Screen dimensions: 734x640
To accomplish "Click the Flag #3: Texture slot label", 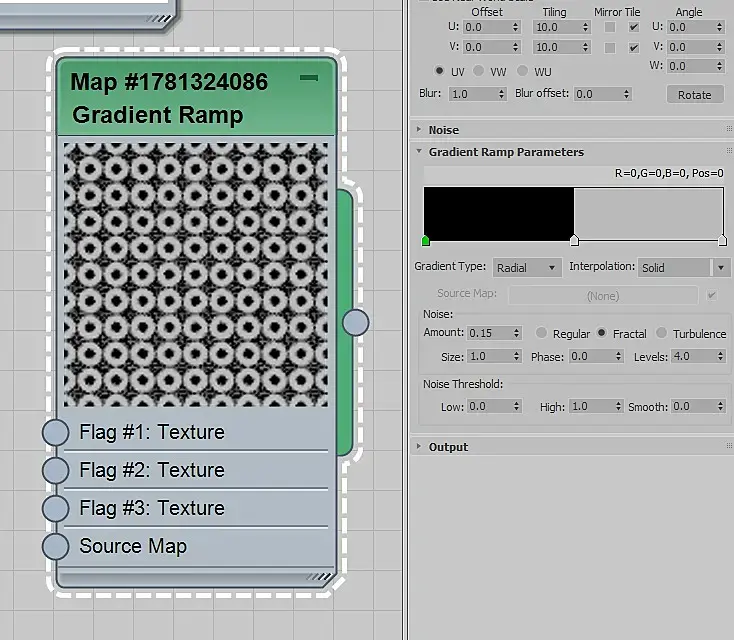I will (x=152, y=508).
